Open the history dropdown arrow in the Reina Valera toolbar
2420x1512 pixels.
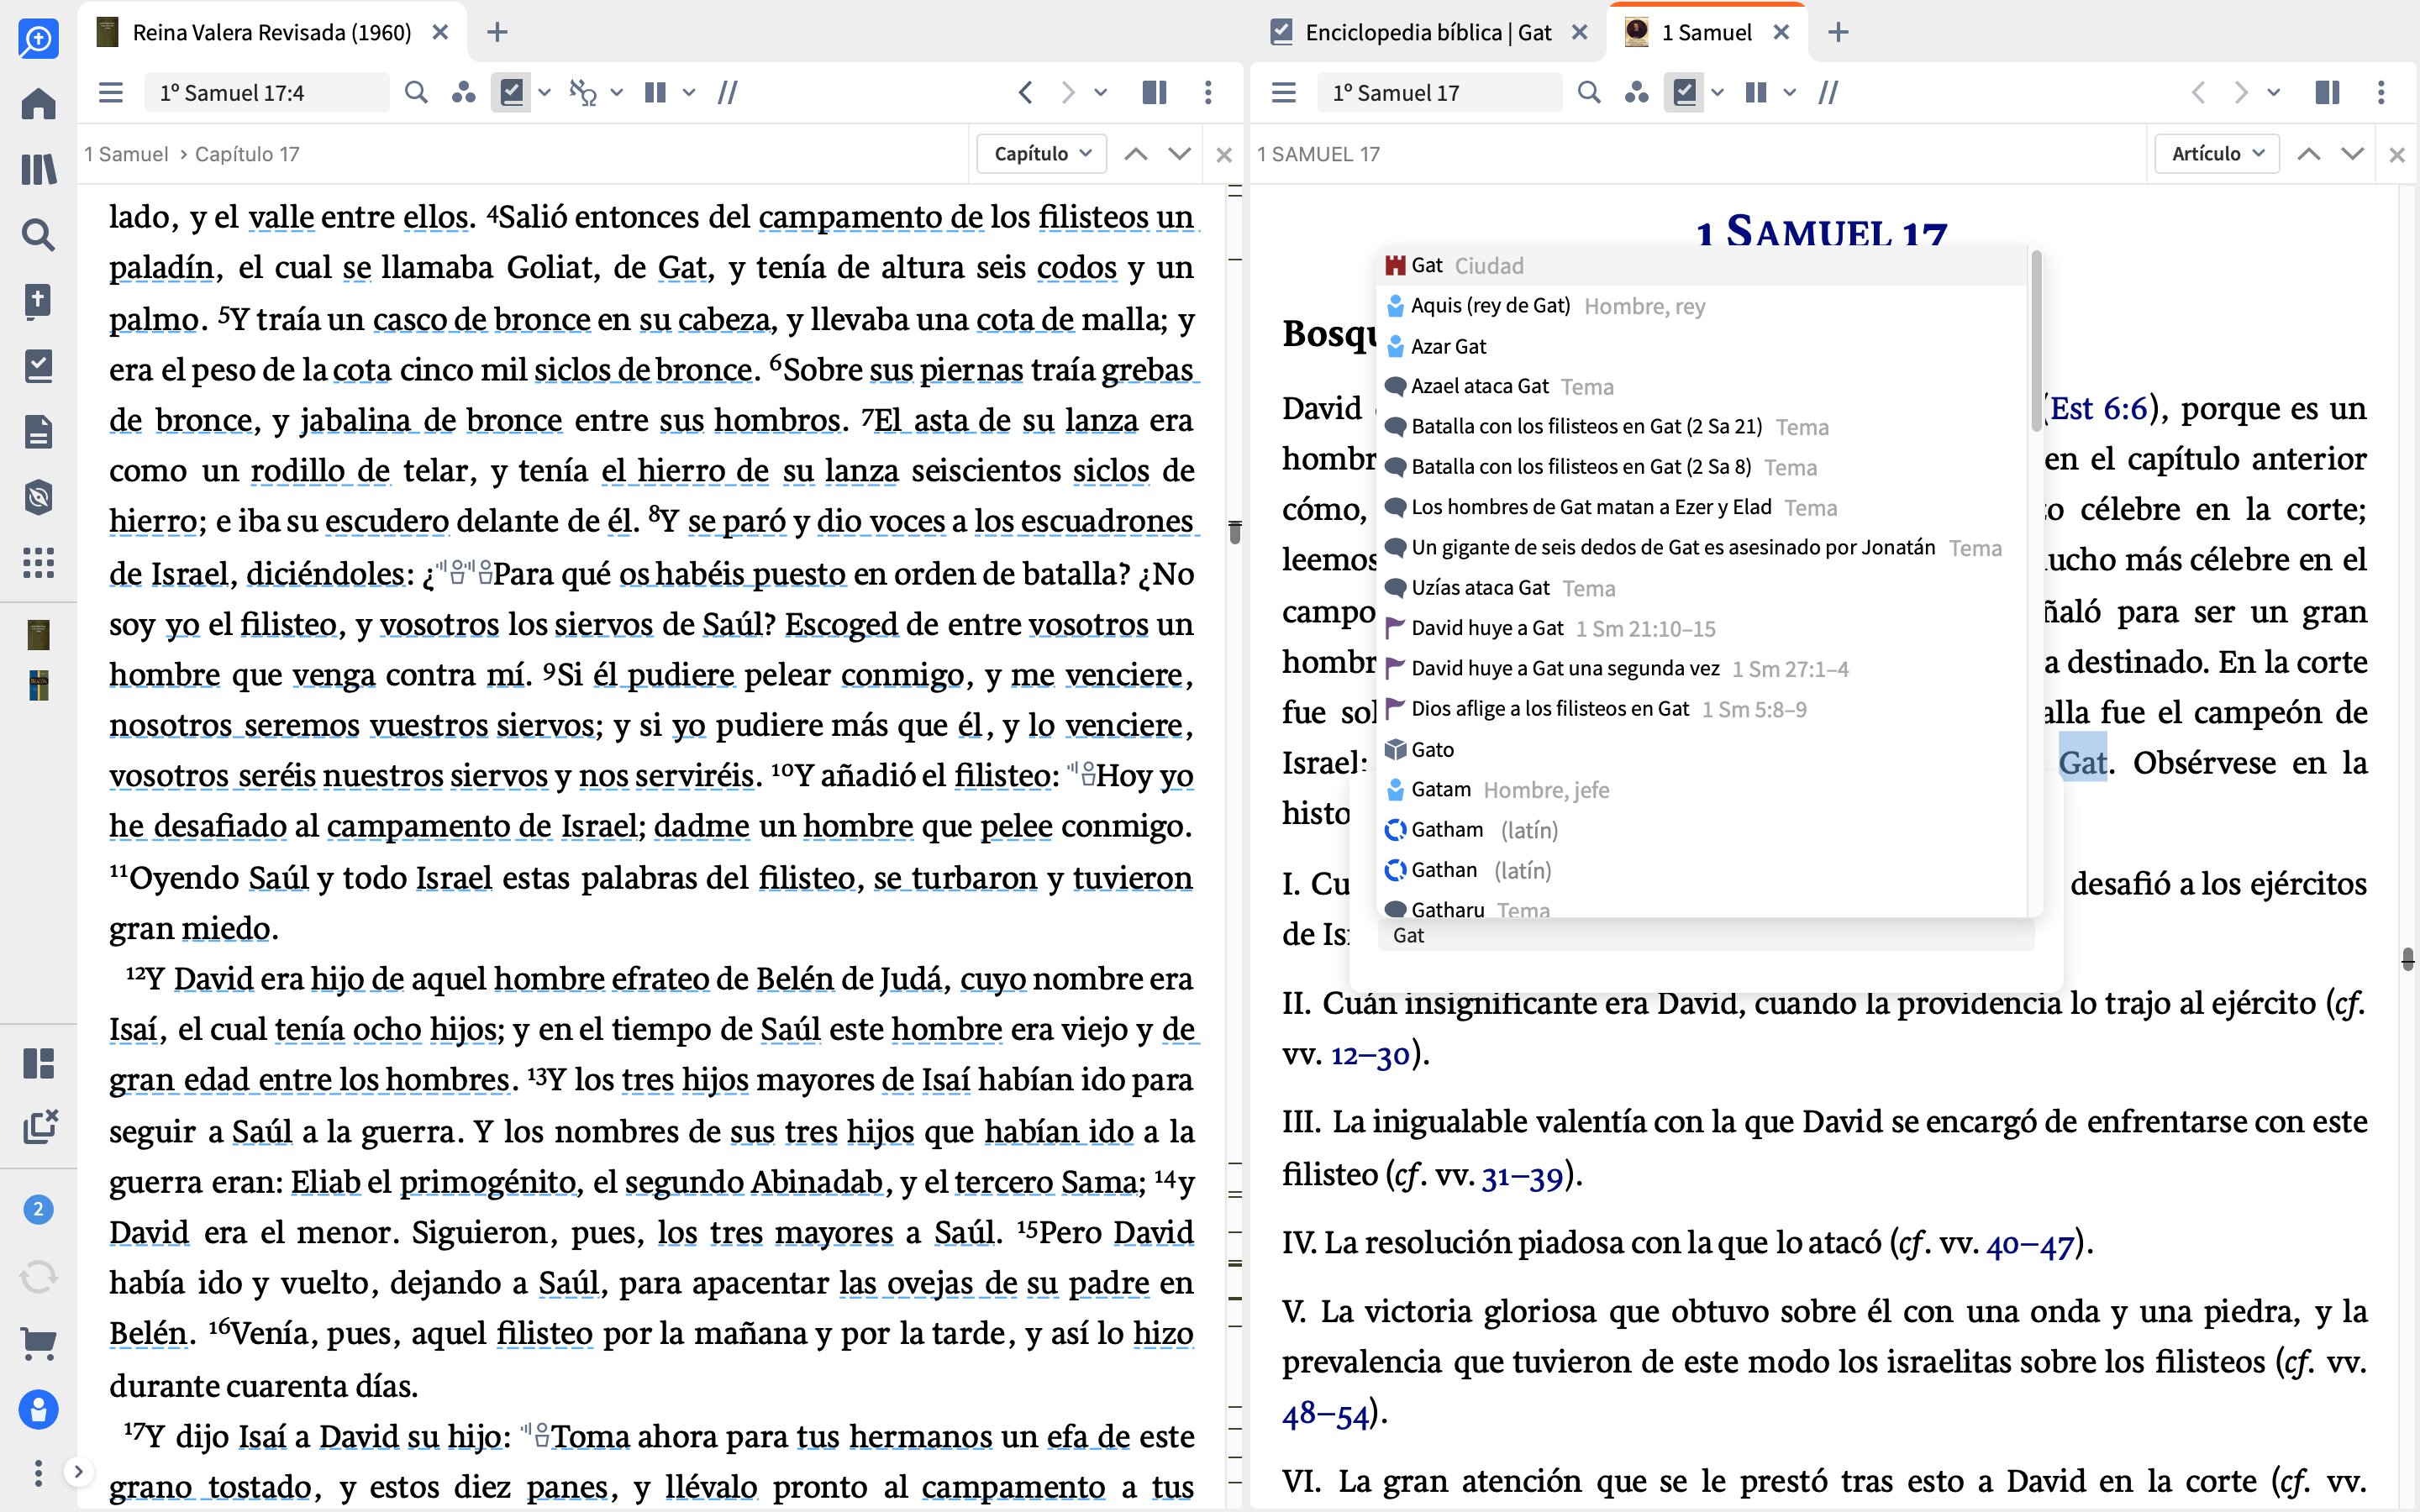point(1101,93)
